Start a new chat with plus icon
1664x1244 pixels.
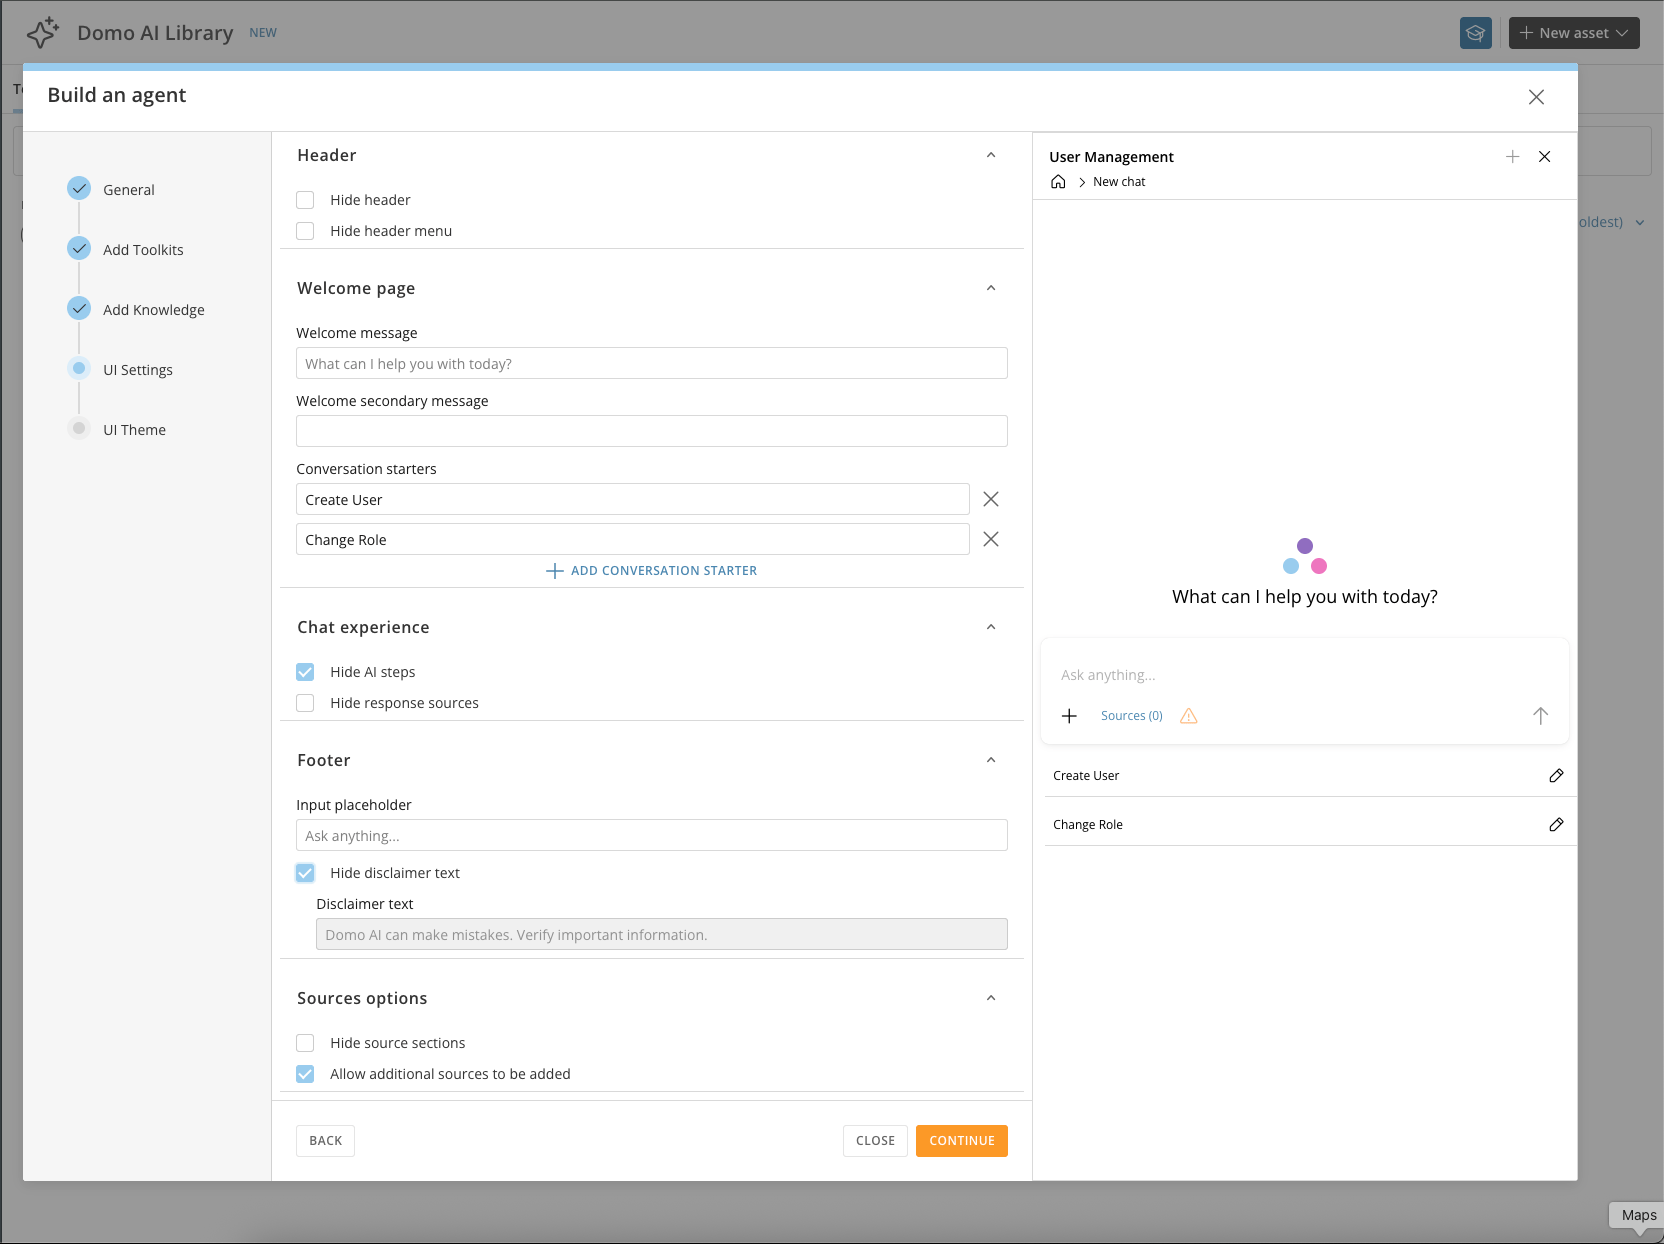(1512, 157)
